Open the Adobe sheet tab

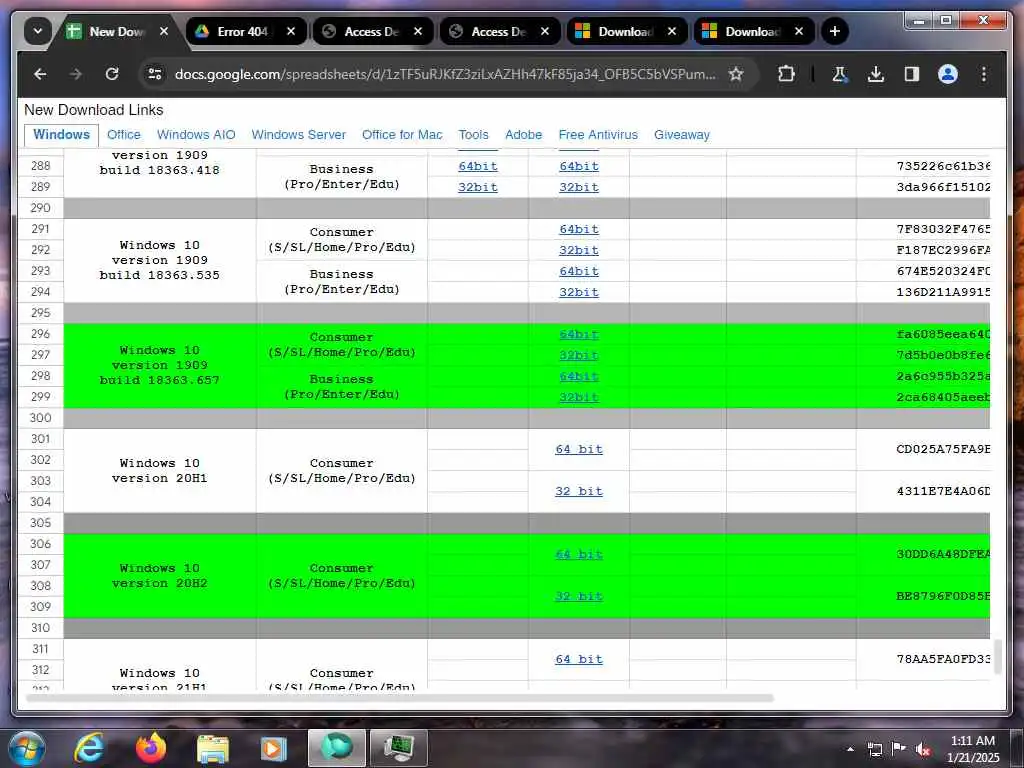click(x=523, y=135)
